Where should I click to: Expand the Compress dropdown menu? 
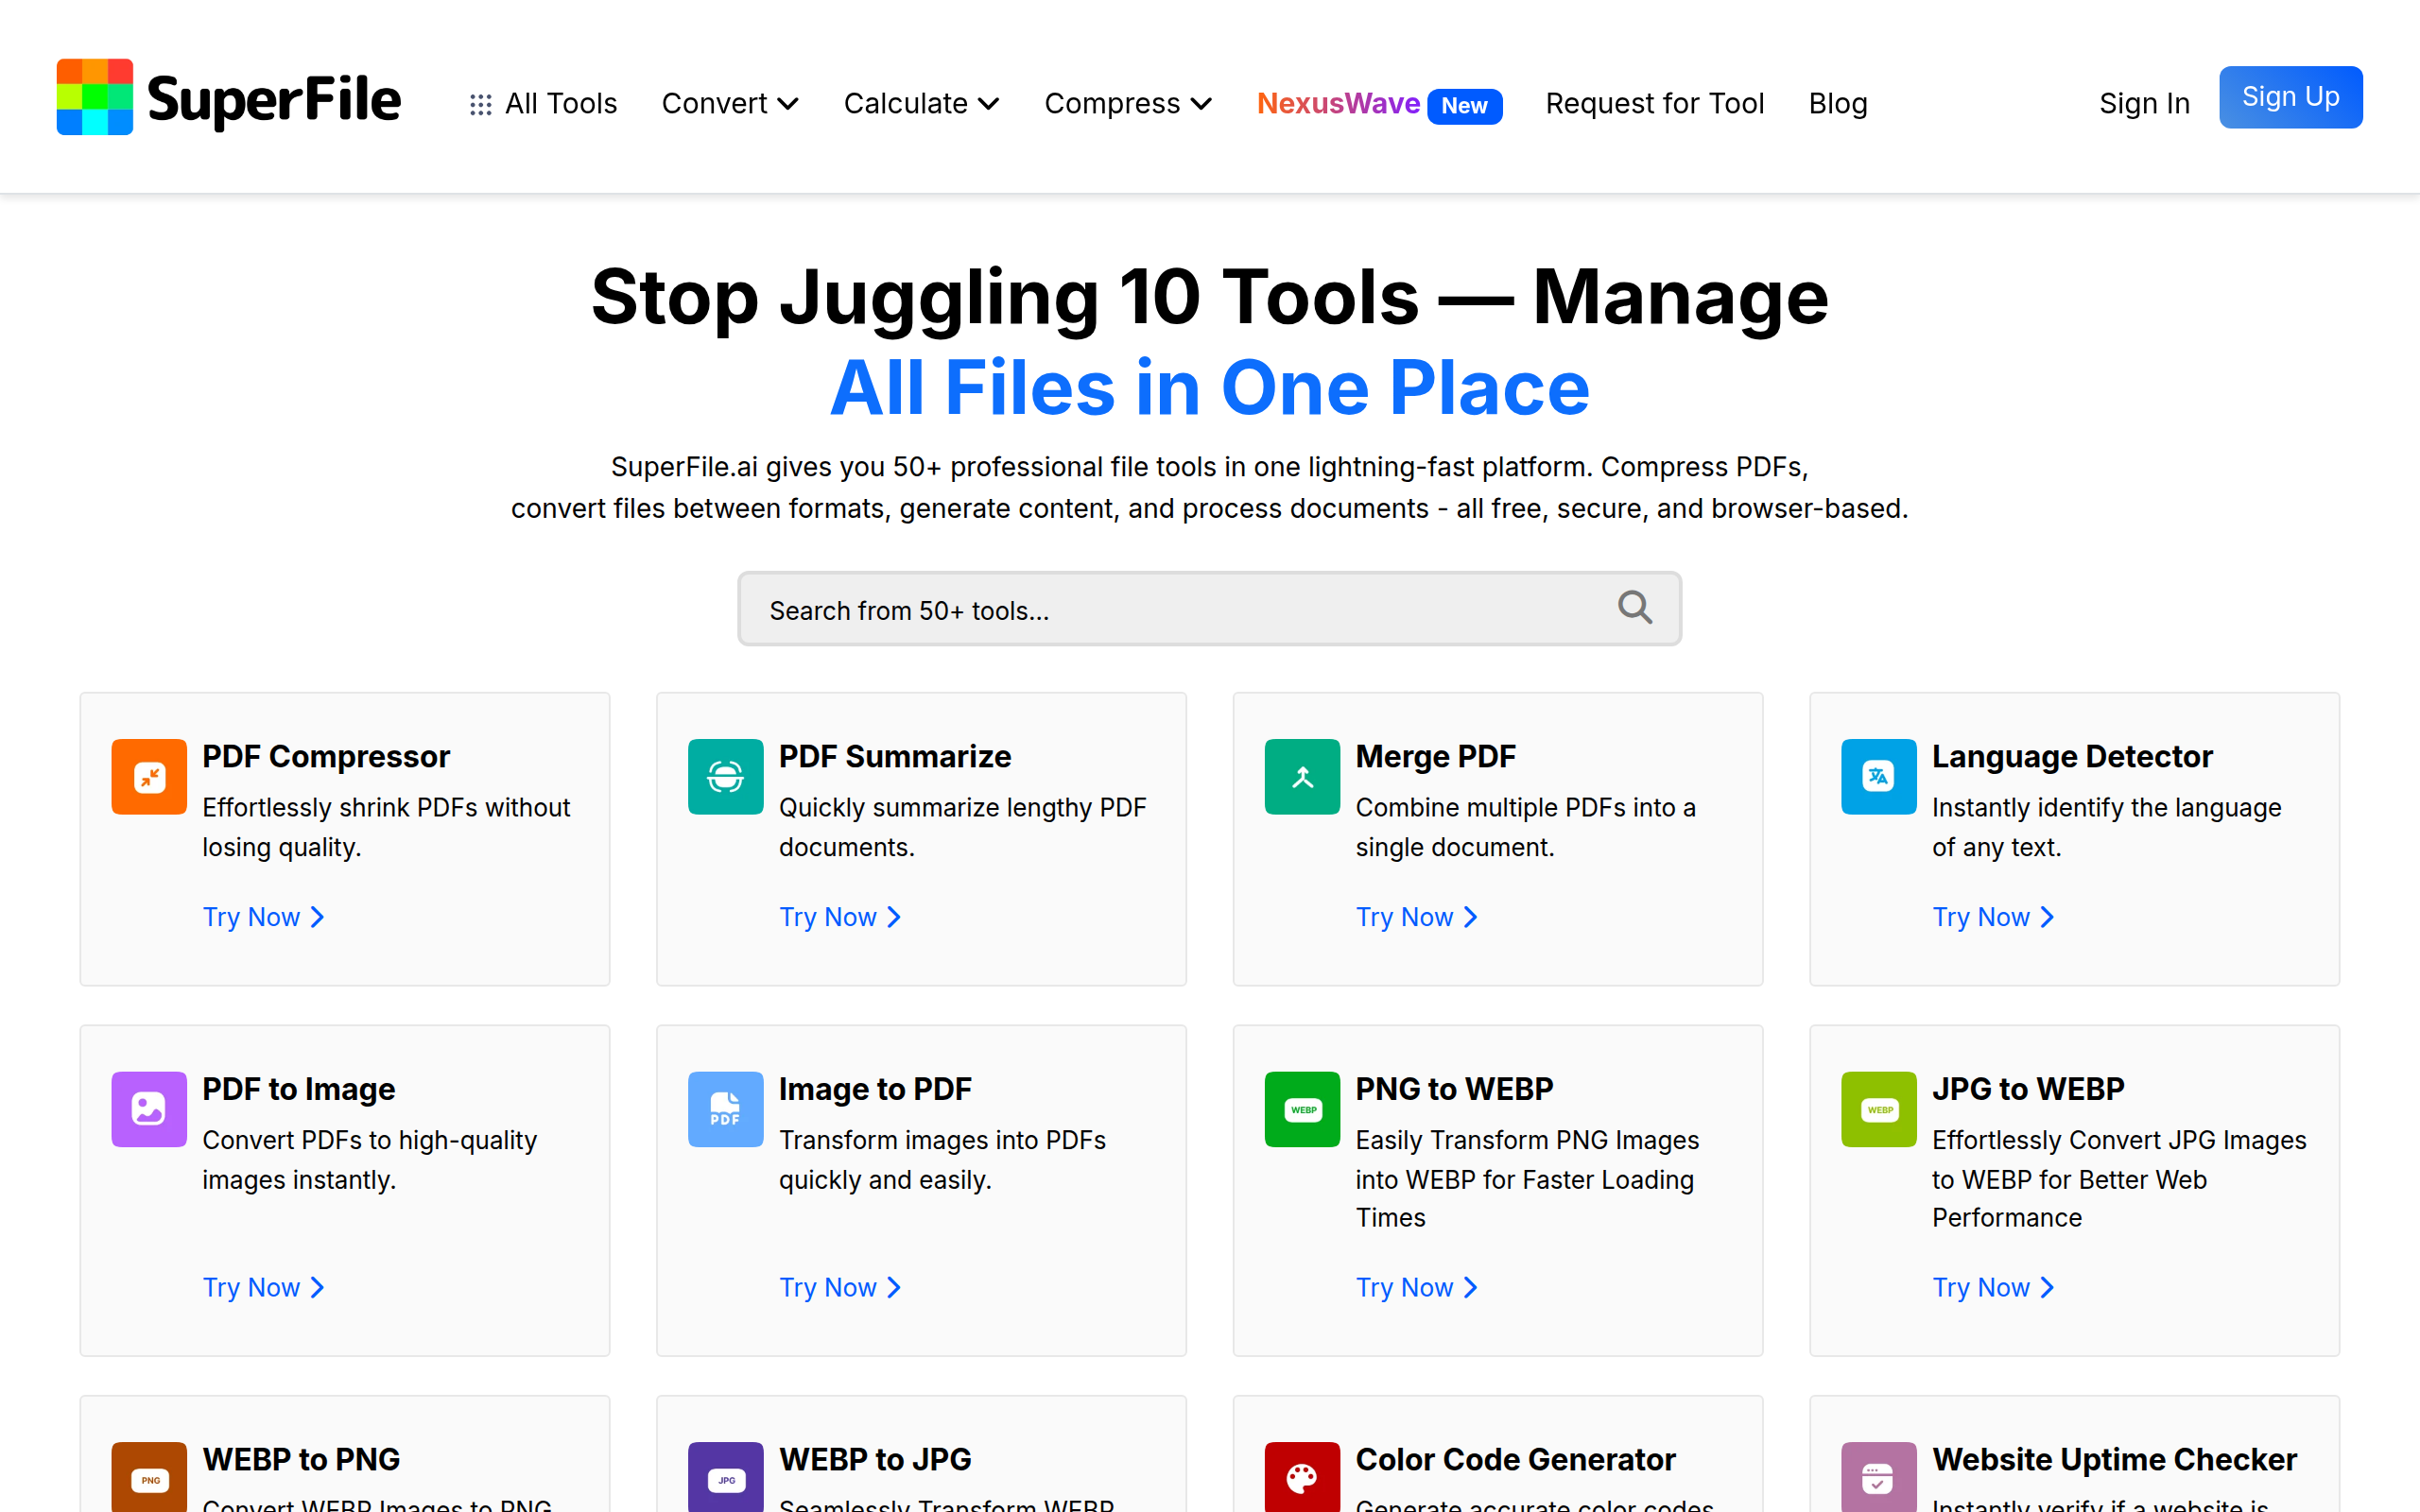pos(1128,104)
